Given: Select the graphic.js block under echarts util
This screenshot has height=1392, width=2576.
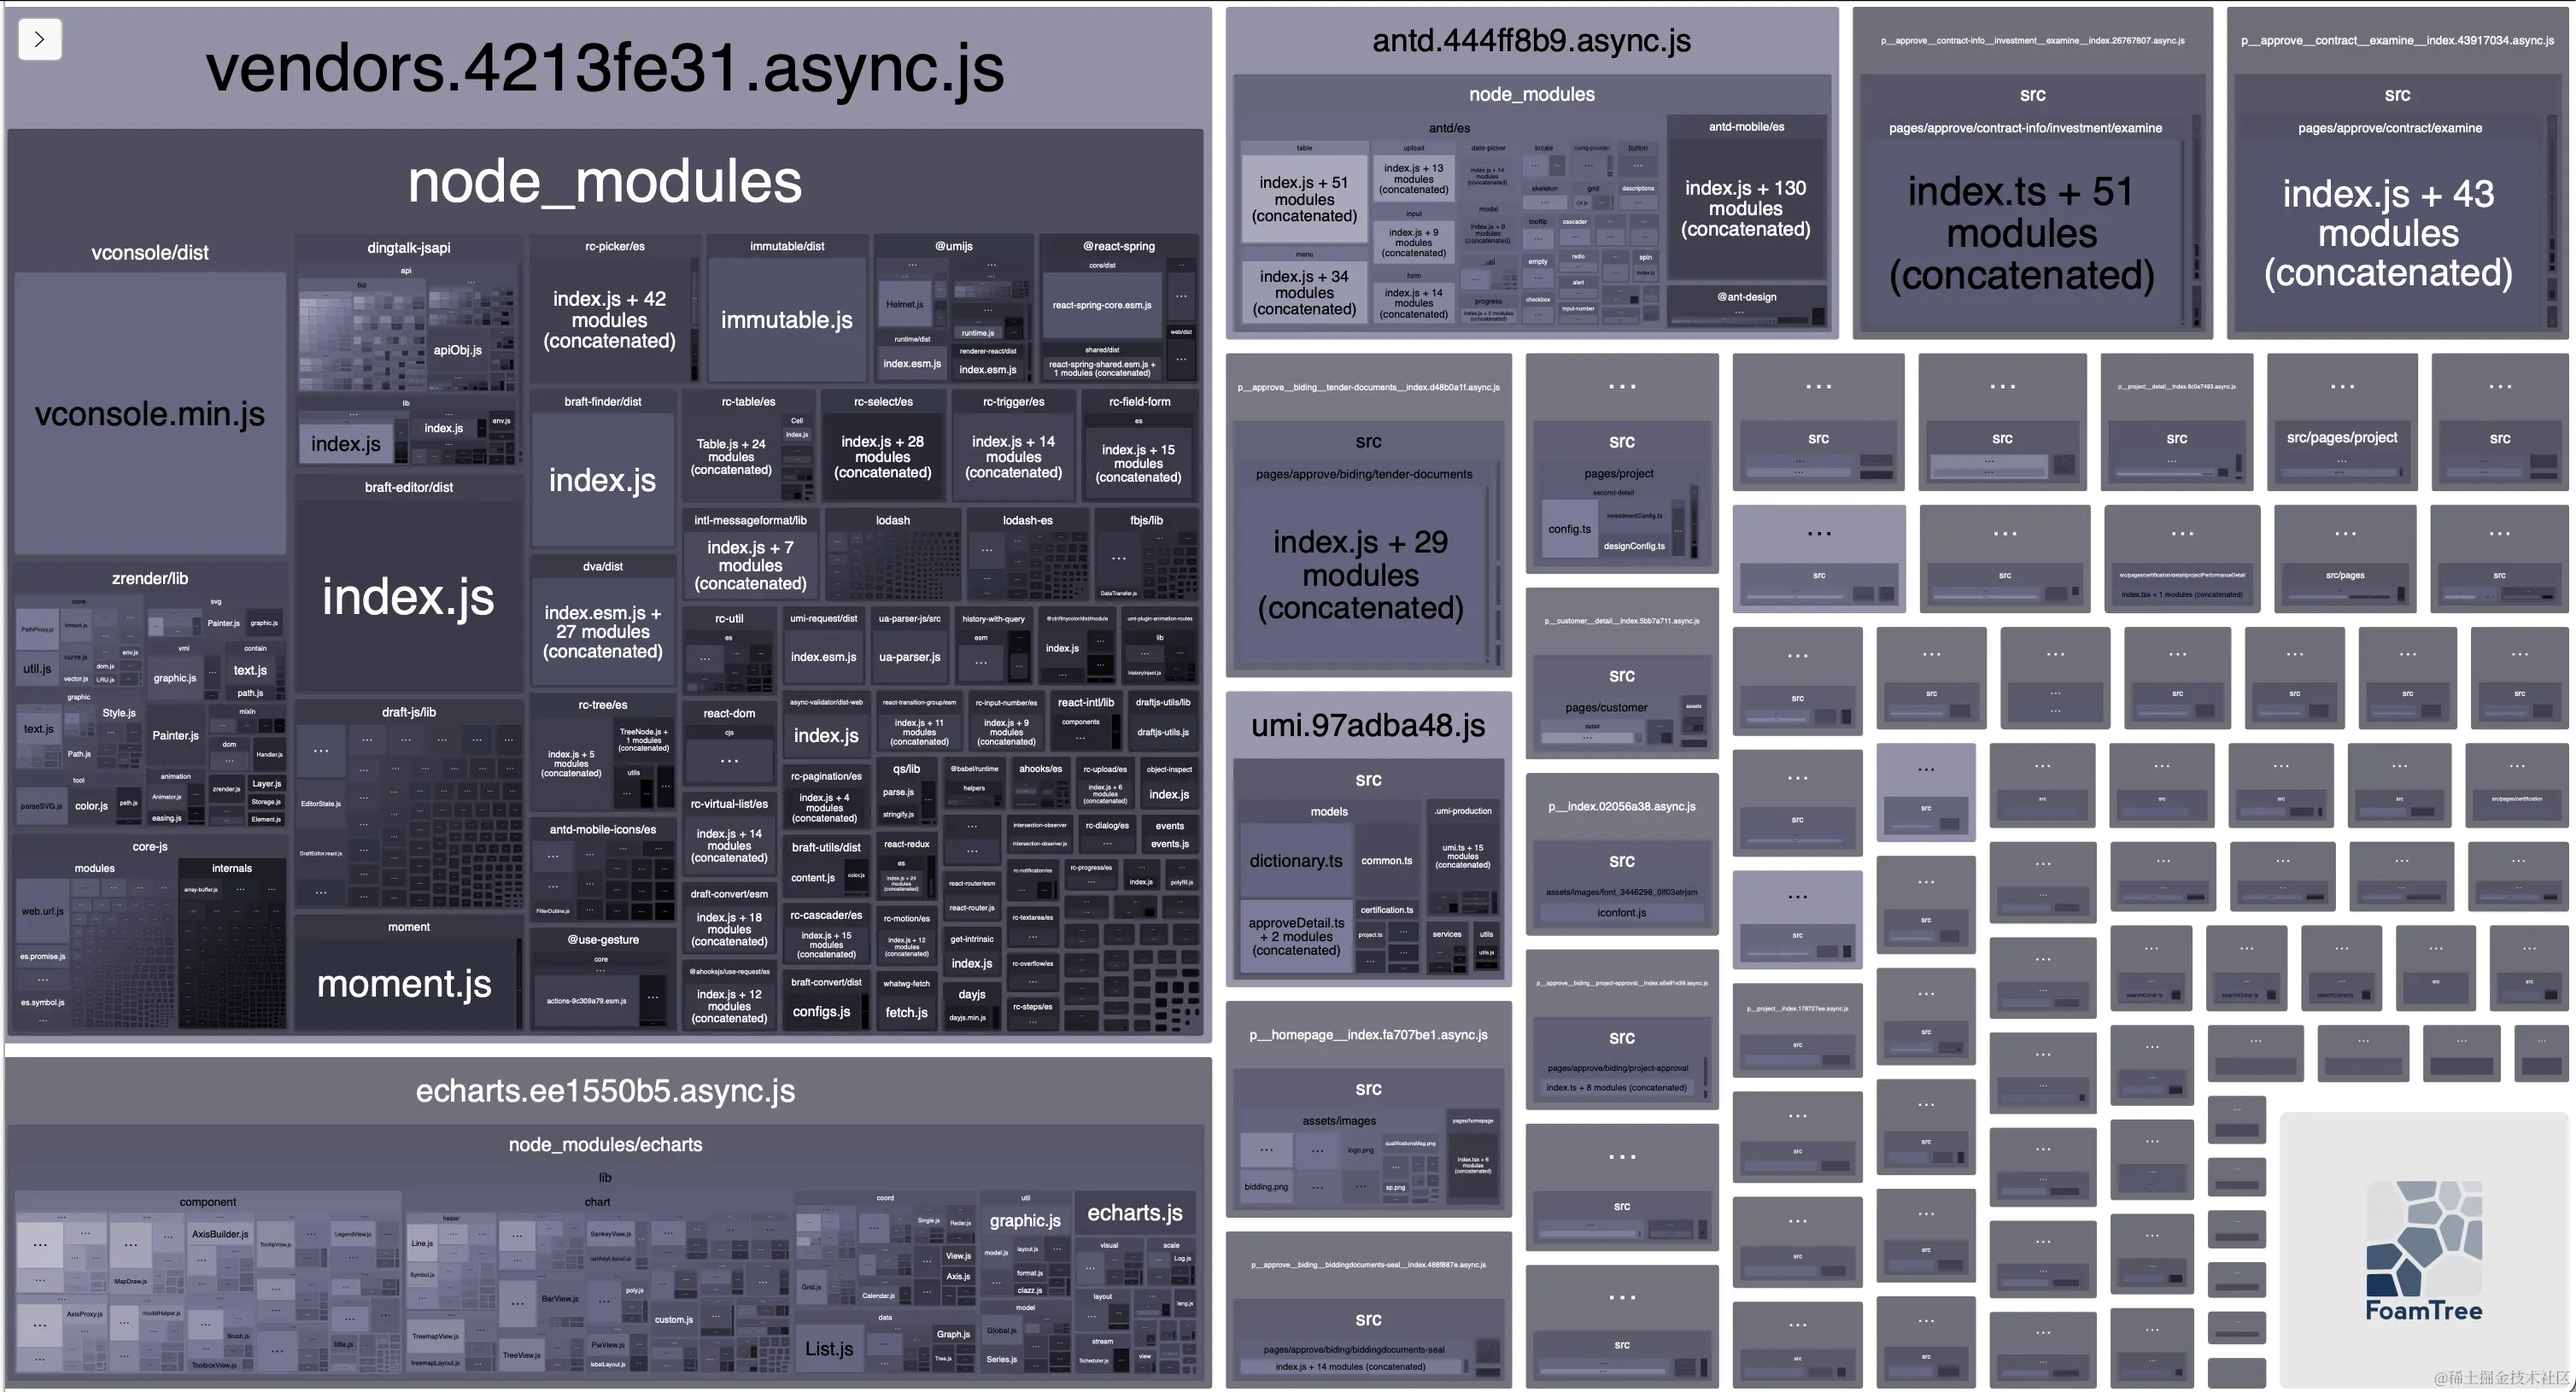Looking at the screenshot, I should coord(1024,1220).
